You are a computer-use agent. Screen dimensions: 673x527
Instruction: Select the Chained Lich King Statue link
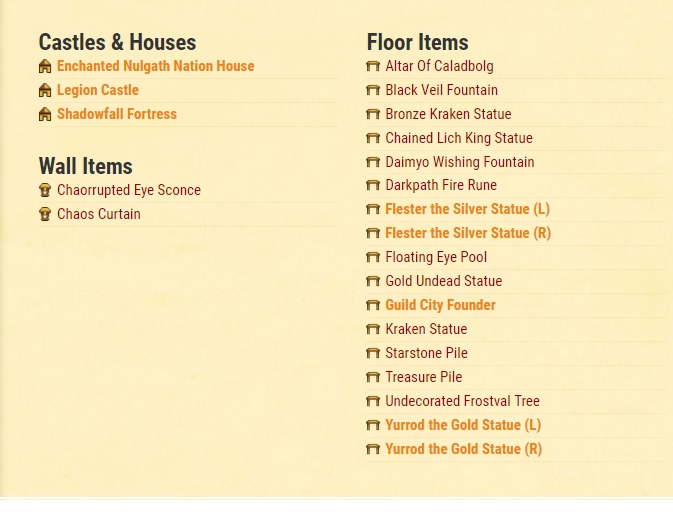[459, 138]
